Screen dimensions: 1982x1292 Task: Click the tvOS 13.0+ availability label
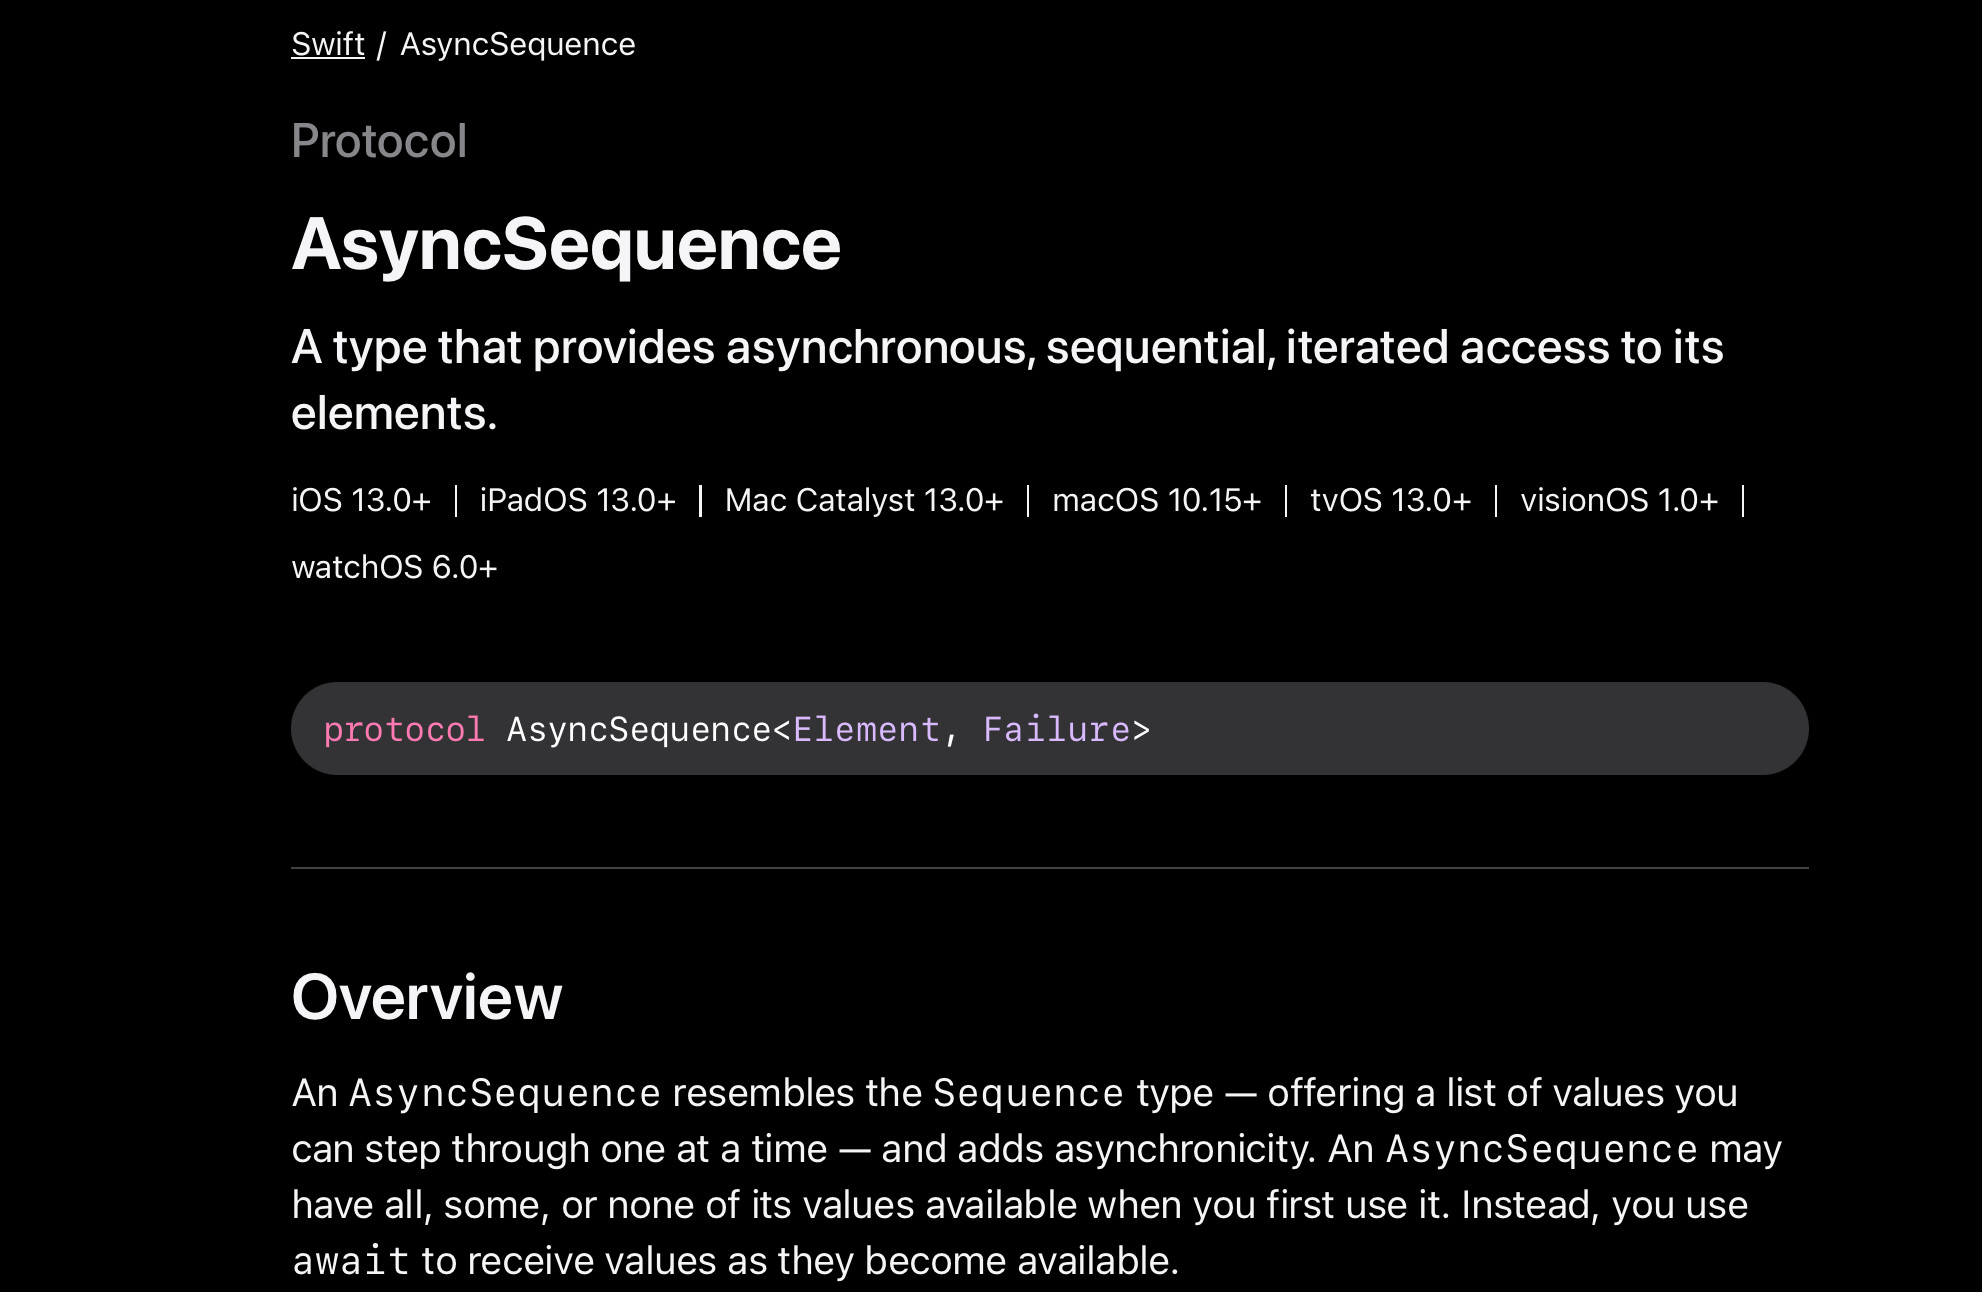(x=1391, y=500)
